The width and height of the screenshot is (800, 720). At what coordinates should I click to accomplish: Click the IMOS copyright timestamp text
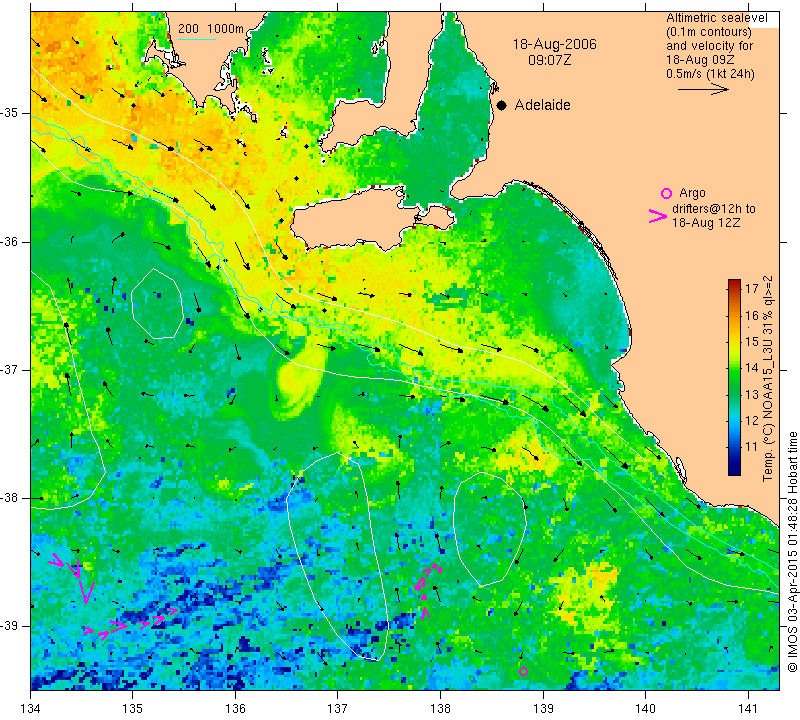coord(792,551)
